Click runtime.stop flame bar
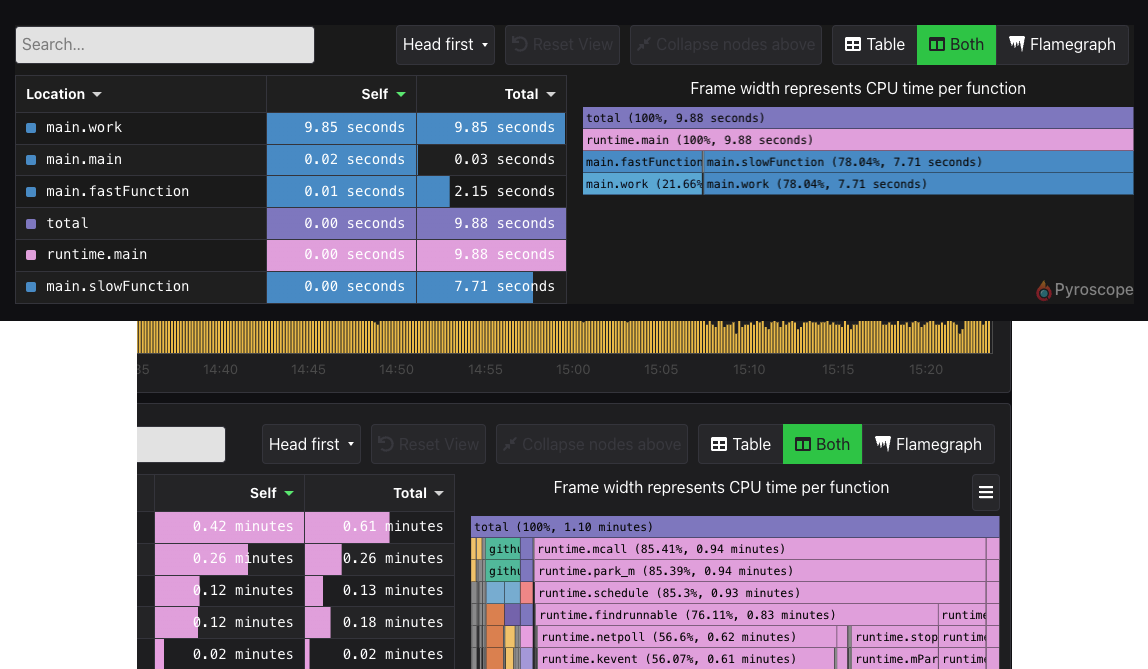The height and width of the screenshot is (669, 1148). coord(895,637)
